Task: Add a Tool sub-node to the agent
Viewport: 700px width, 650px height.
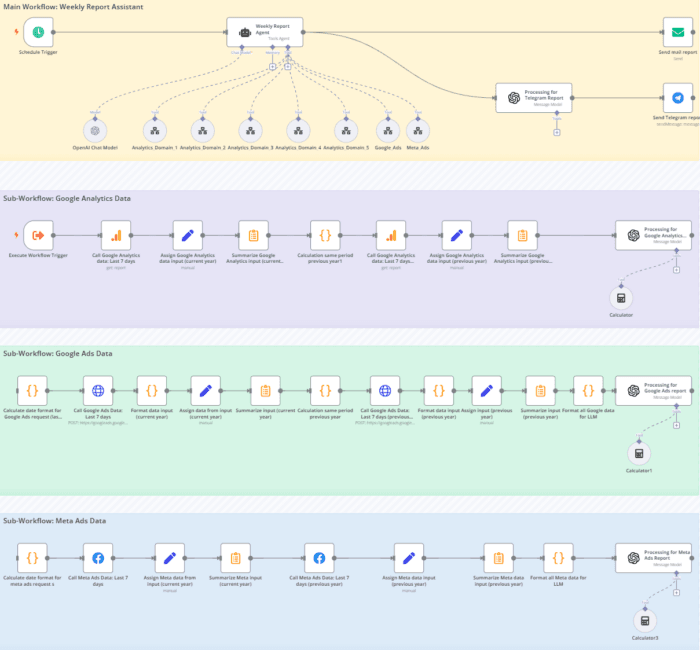Action: point(288,67)
